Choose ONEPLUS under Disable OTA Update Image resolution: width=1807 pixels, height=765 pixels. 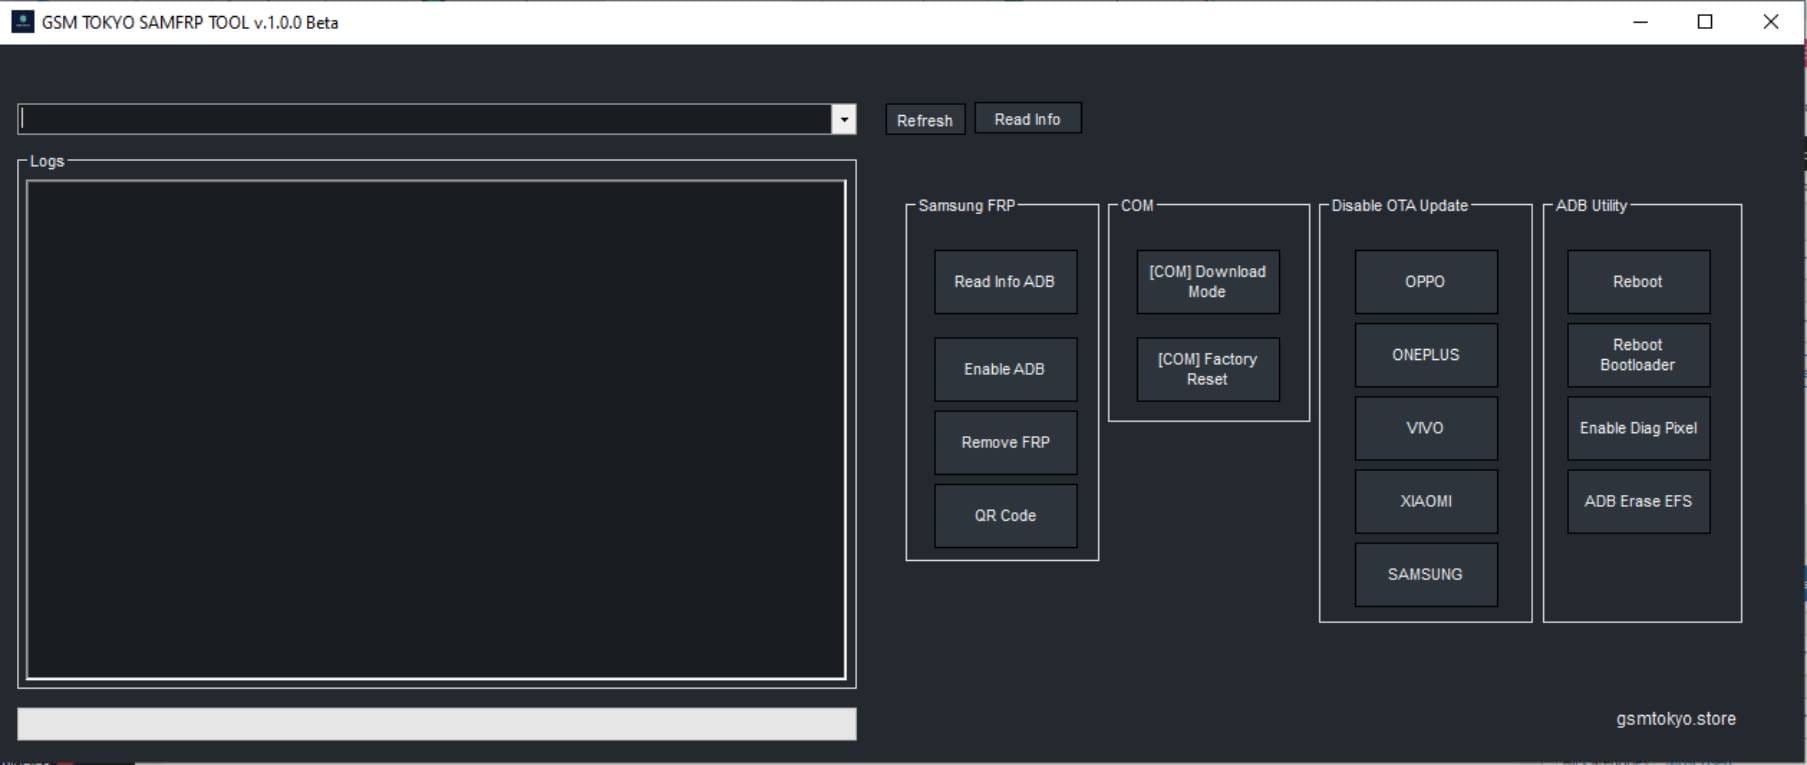click(x=1425, y=355)
